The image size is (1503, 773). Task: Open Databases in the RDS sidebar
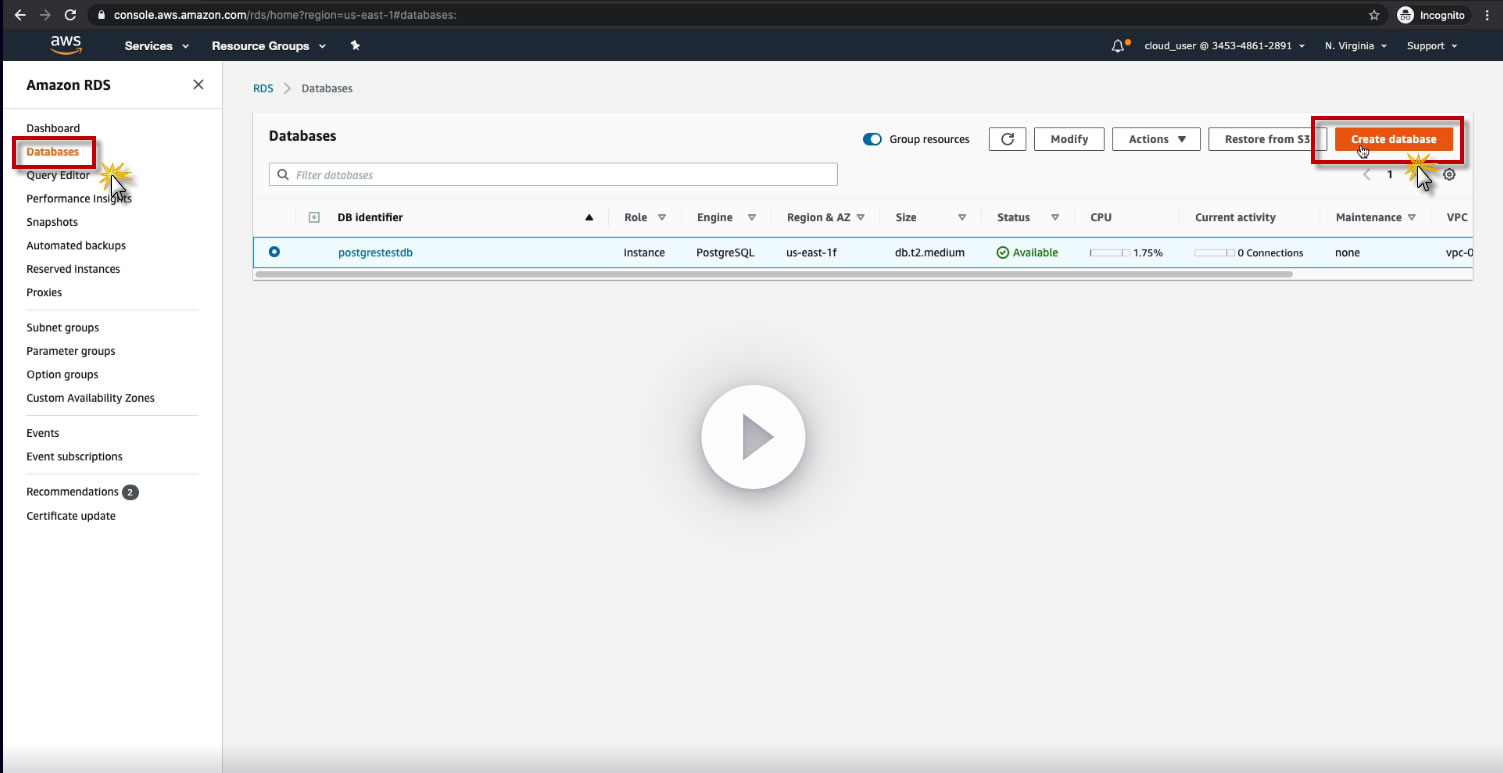point(53,152)
